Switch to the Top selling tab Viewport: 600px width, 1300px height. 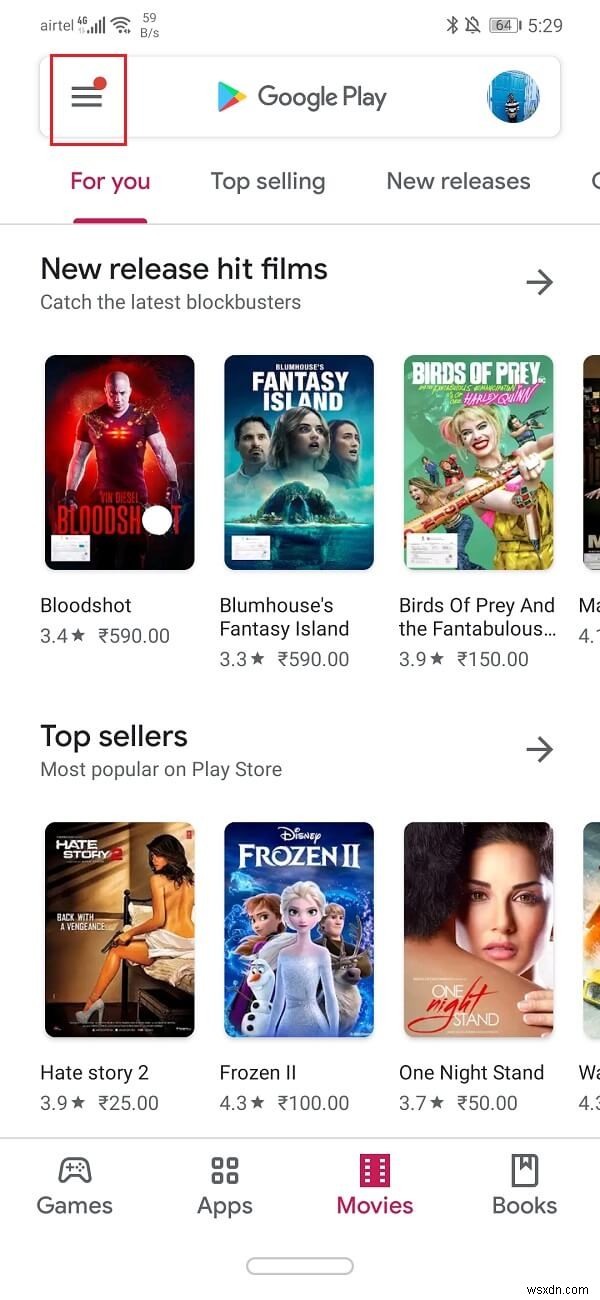click(268, 181)
